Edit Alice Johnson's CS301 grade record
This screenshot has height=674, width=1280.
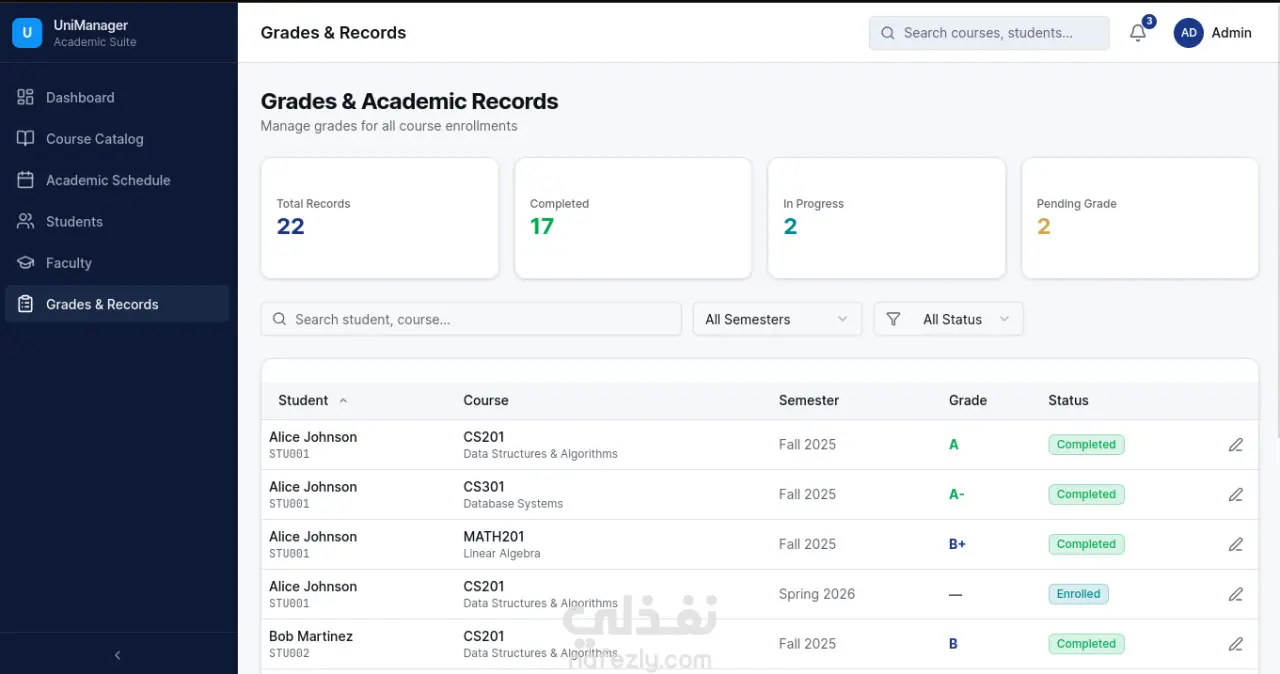pyautogui.click(x=1236, y=494)
